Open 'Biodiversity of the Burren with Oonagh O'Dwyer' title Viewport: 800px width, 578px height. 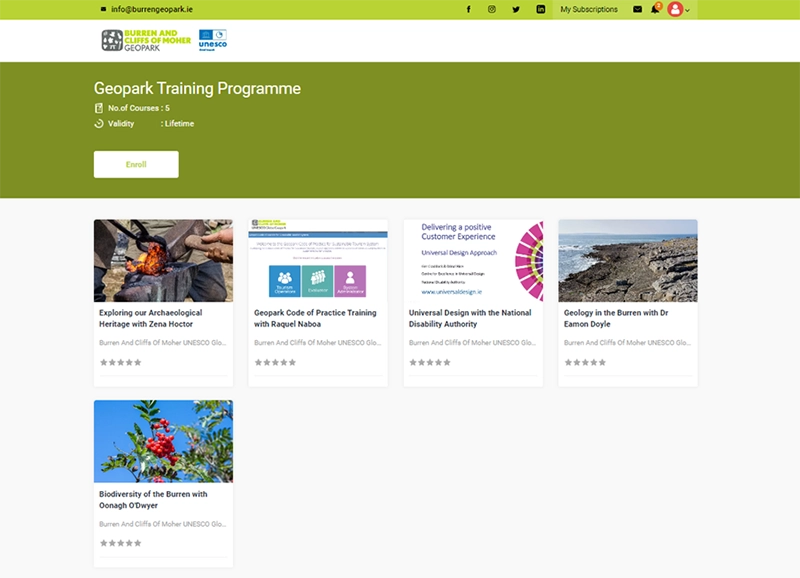pos(153,499)
